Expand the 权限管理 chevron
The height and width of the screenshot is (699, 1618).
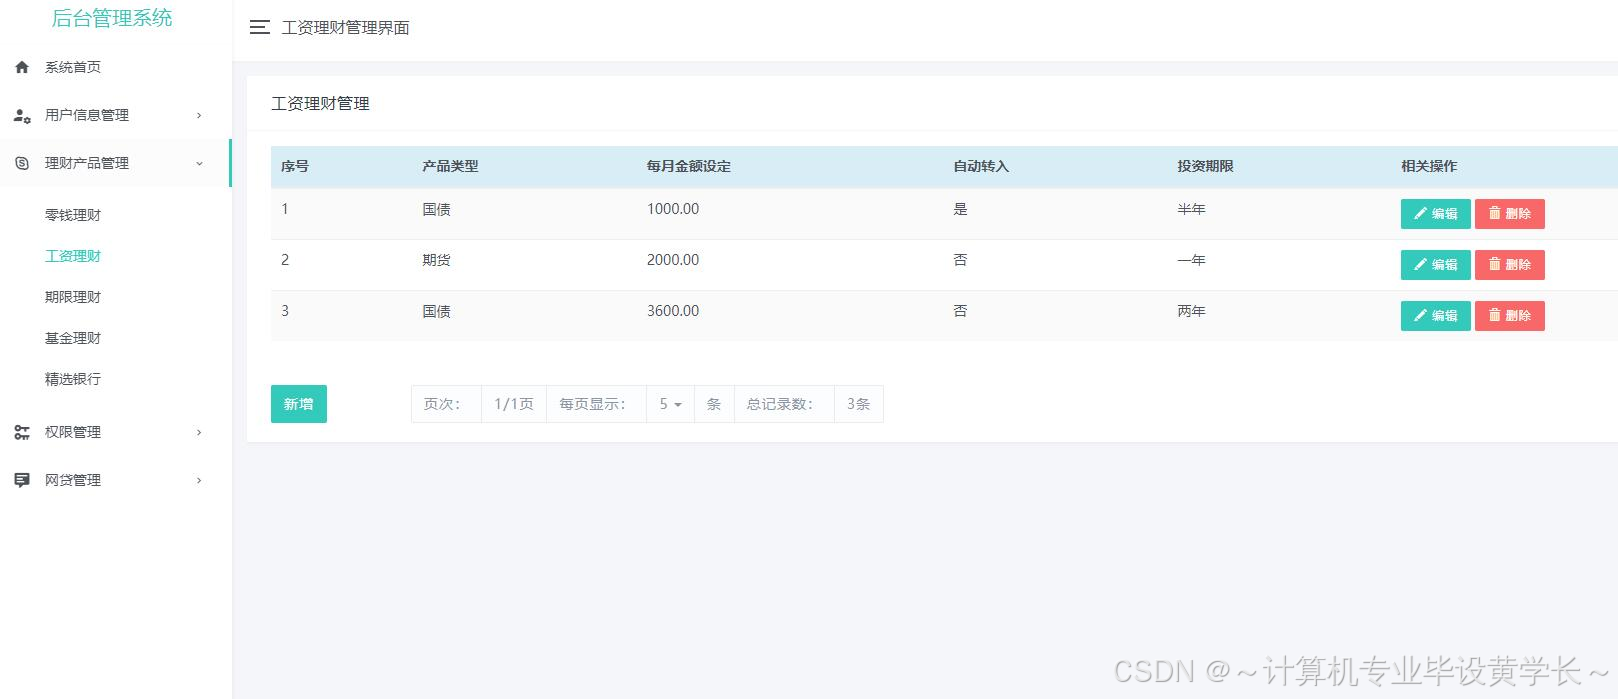click(199, 432)
